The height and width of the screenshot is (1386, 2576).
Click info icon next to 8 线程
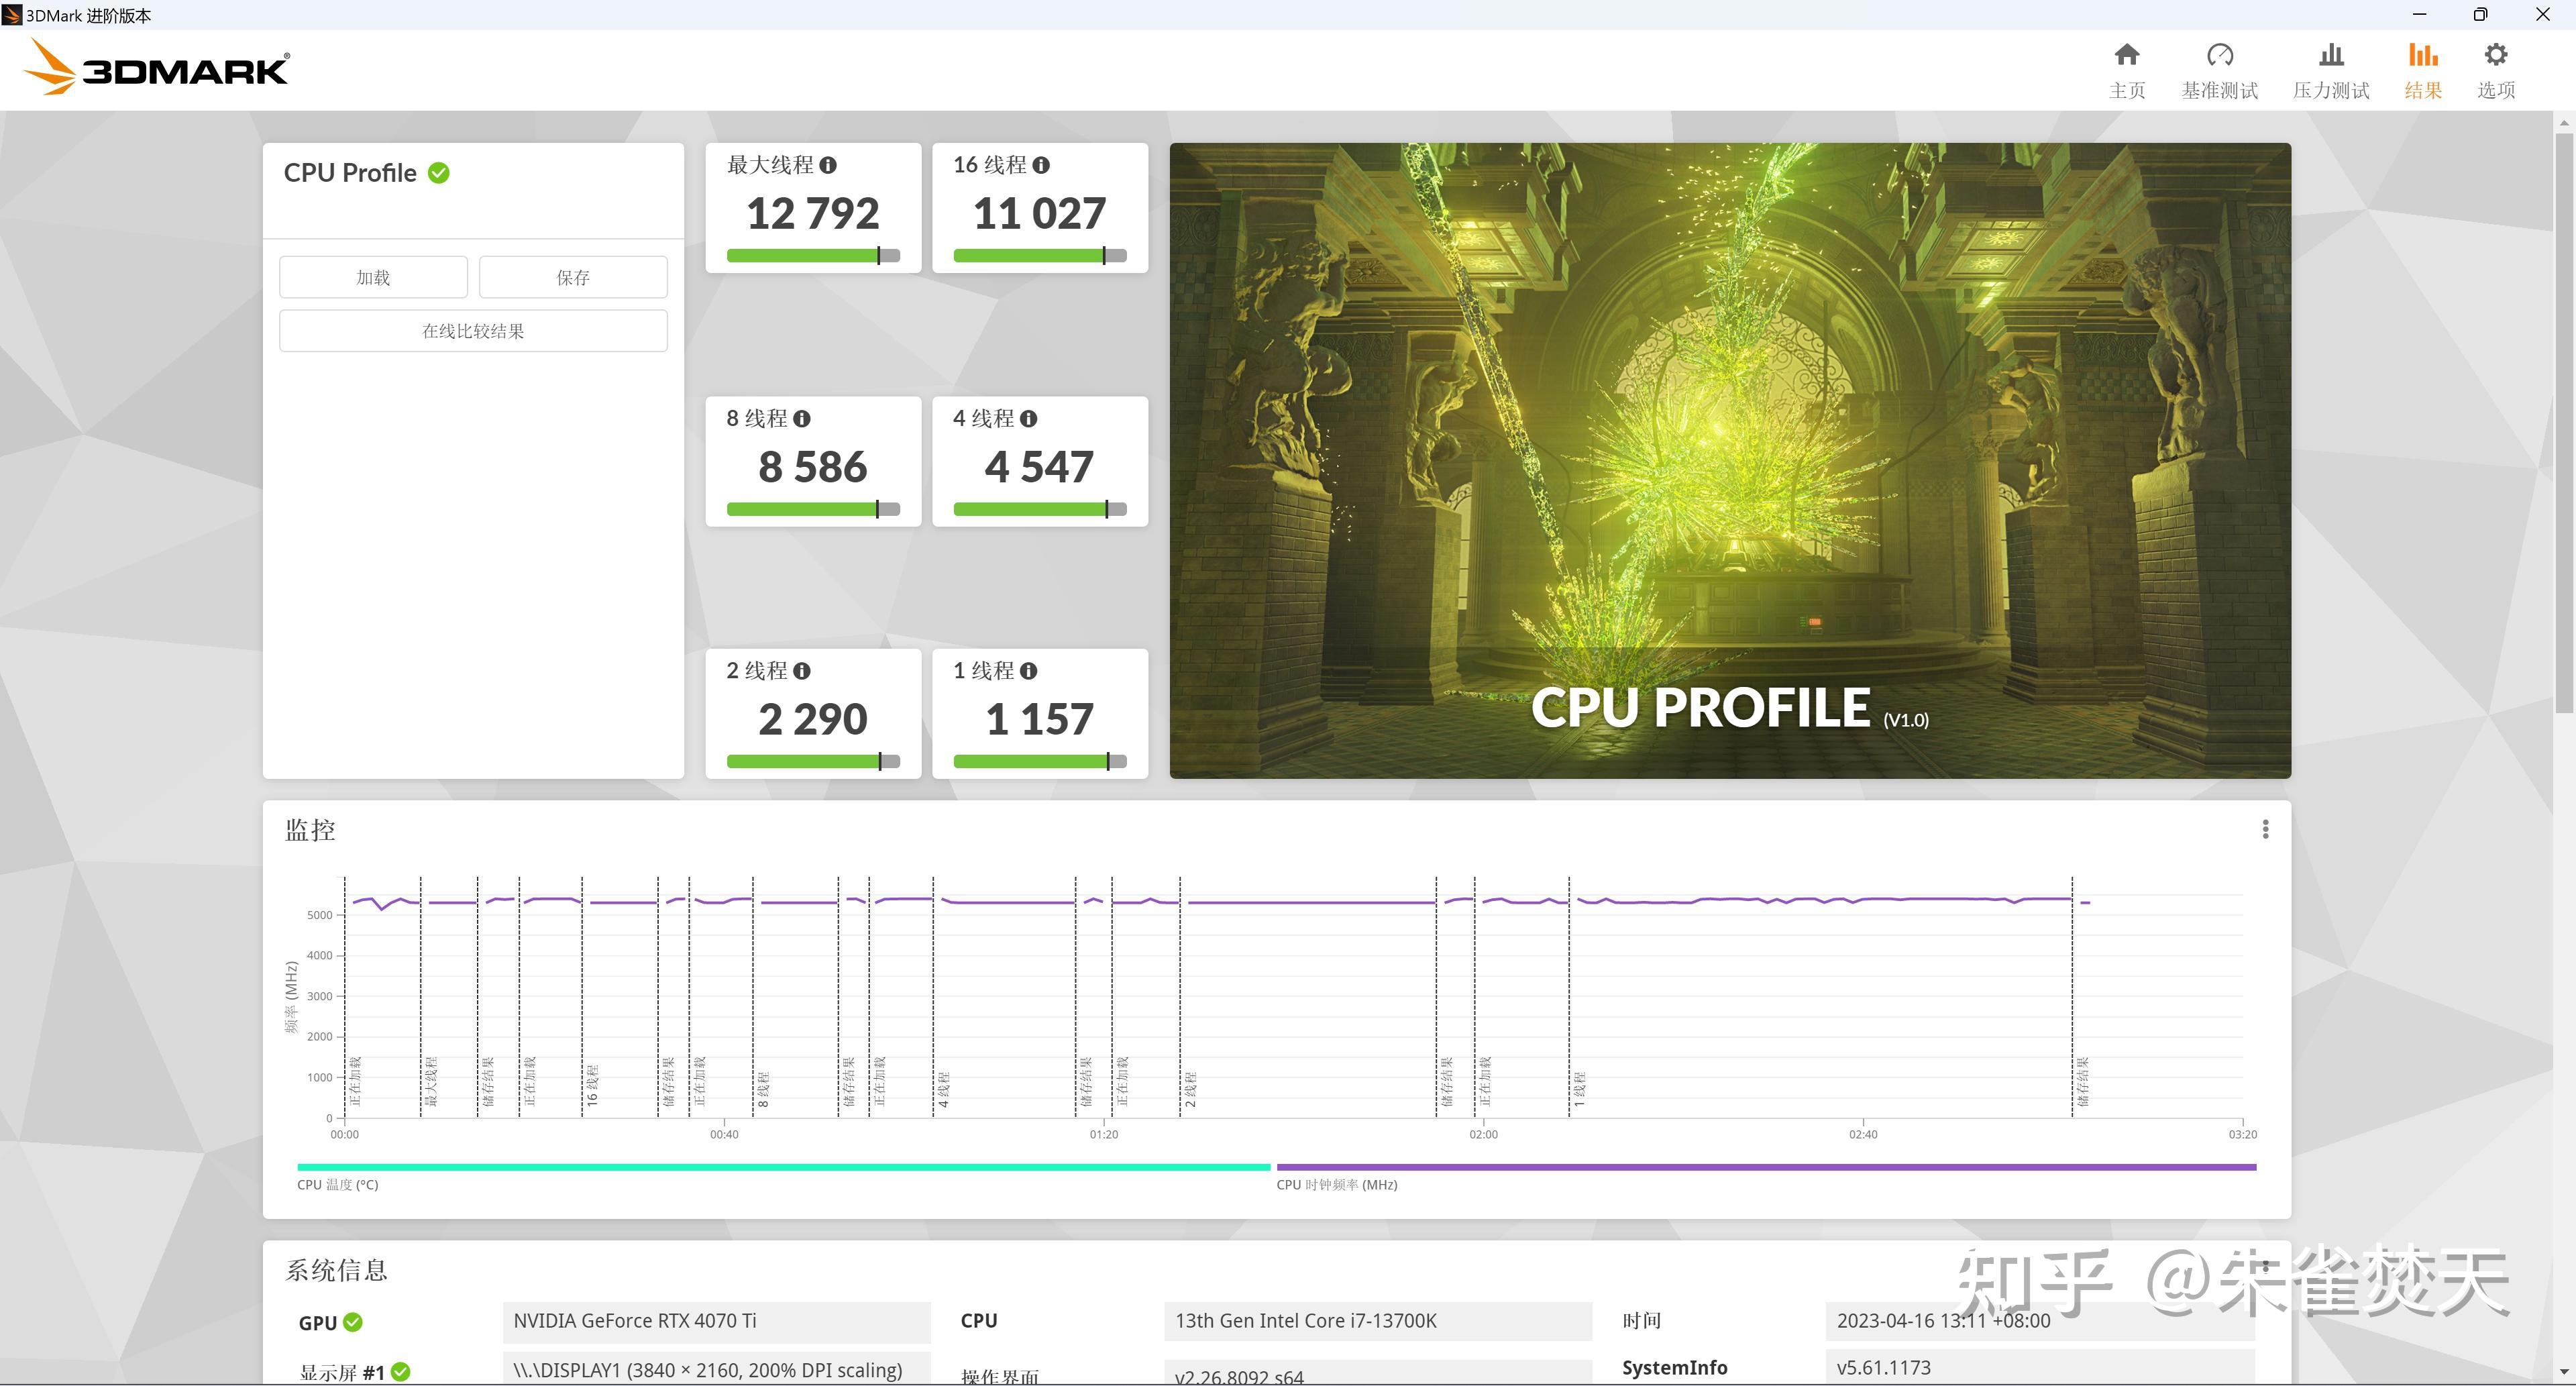(x=802, y=419)
